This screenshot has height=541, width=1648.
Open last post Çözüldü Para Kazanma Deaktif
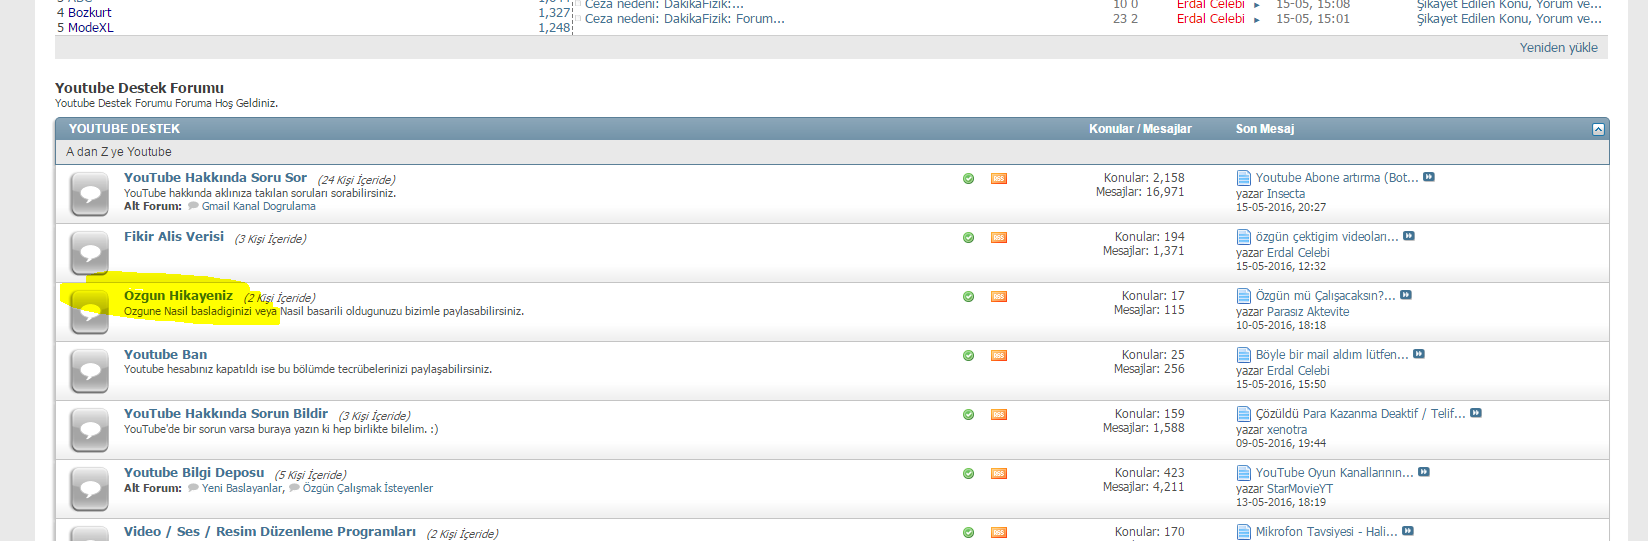[1361, 414]
